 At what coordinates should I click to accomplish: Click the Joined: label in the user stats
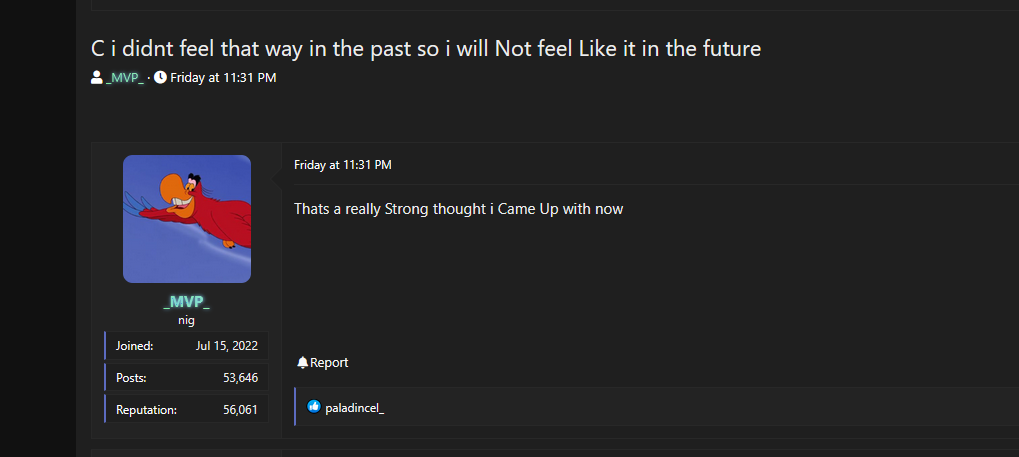coord(134,346)
